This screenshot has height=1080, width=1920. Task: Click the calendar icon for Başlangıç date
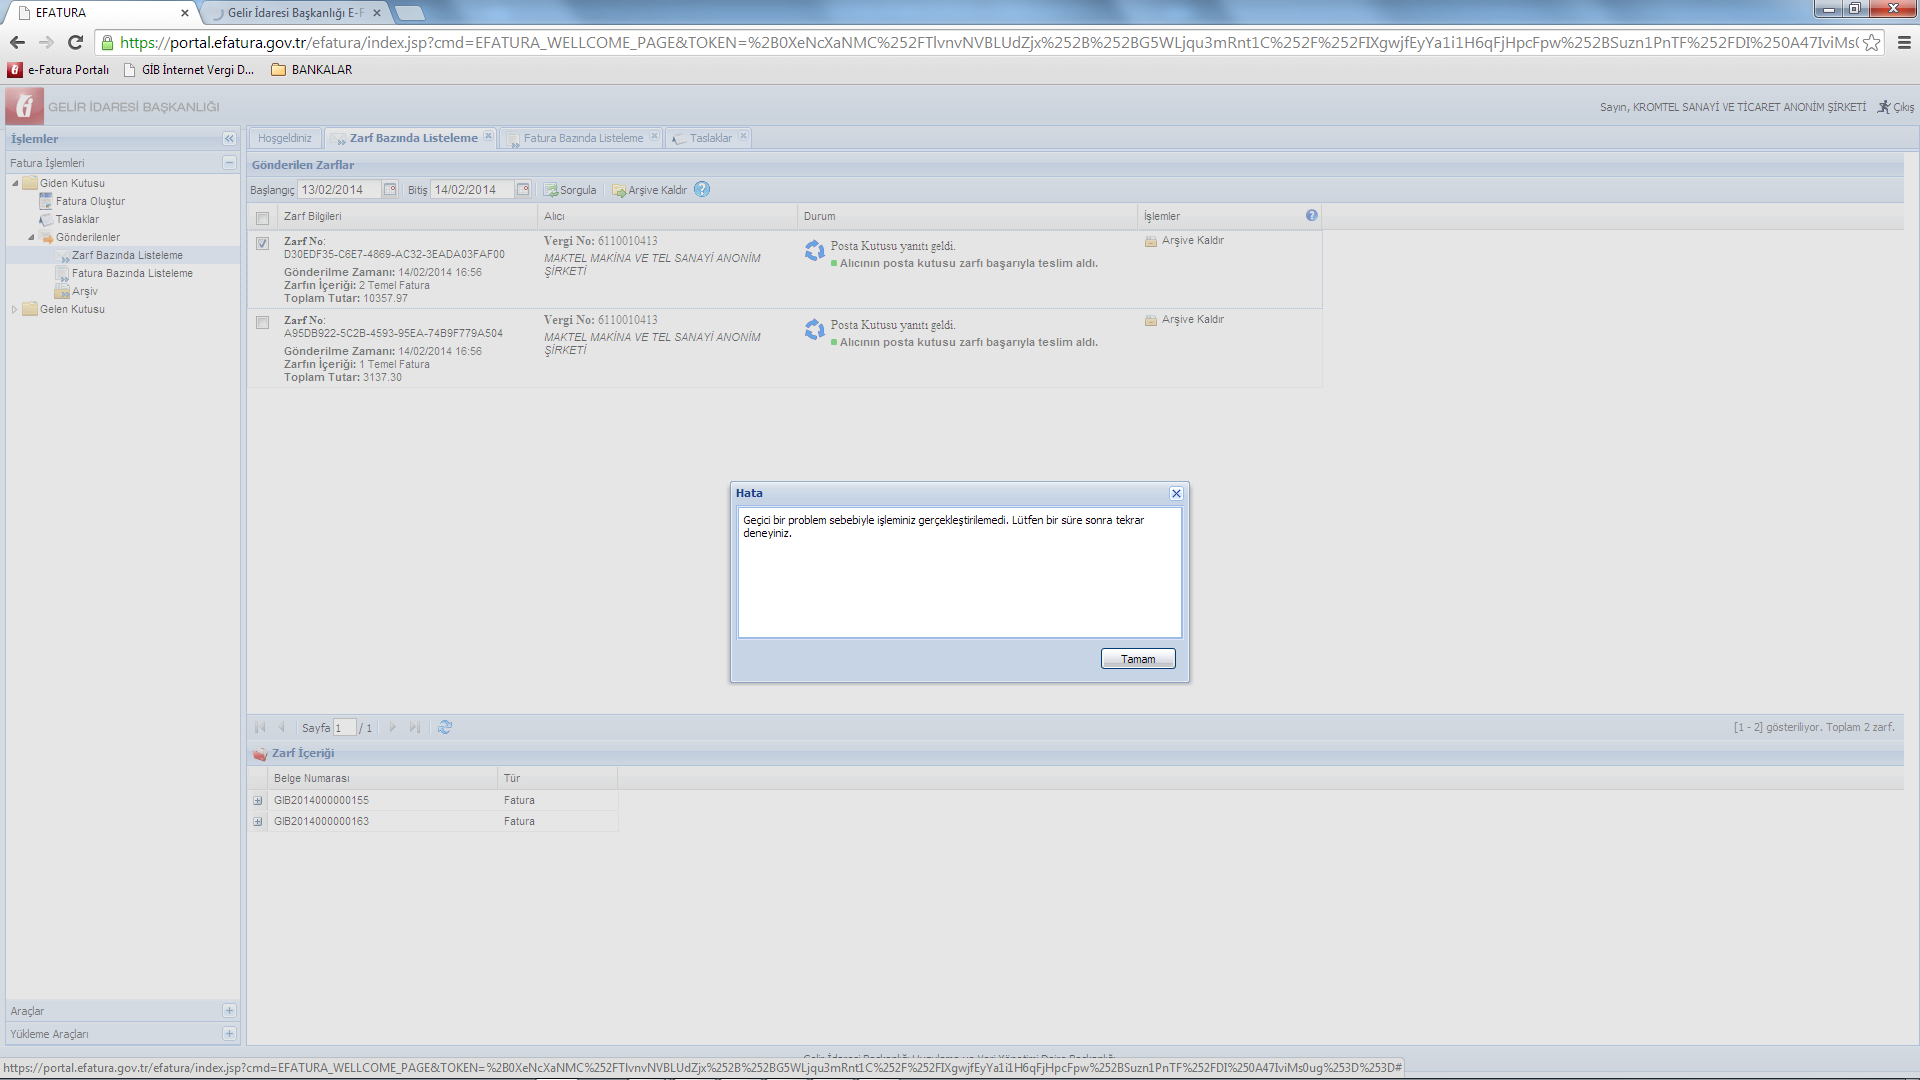(390, 189)
